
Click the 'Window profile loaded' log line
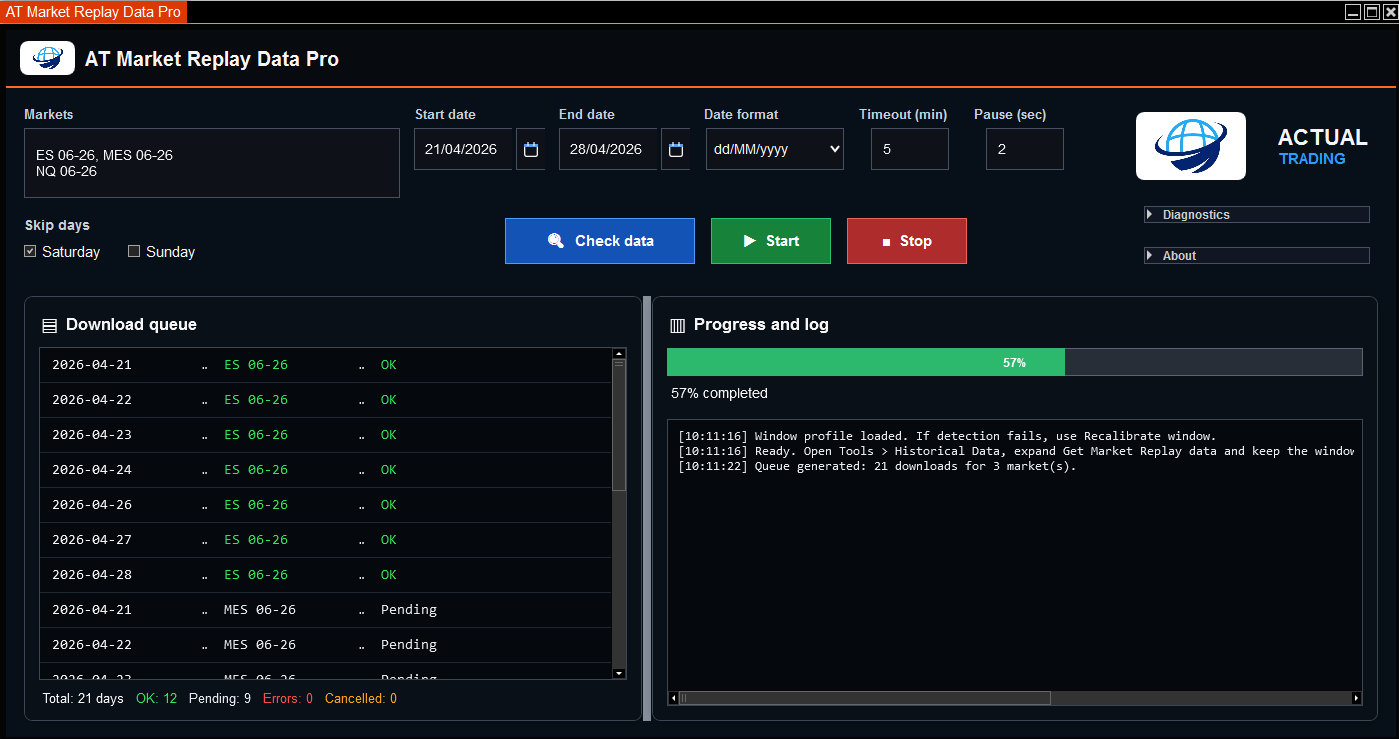pos(947,436)
